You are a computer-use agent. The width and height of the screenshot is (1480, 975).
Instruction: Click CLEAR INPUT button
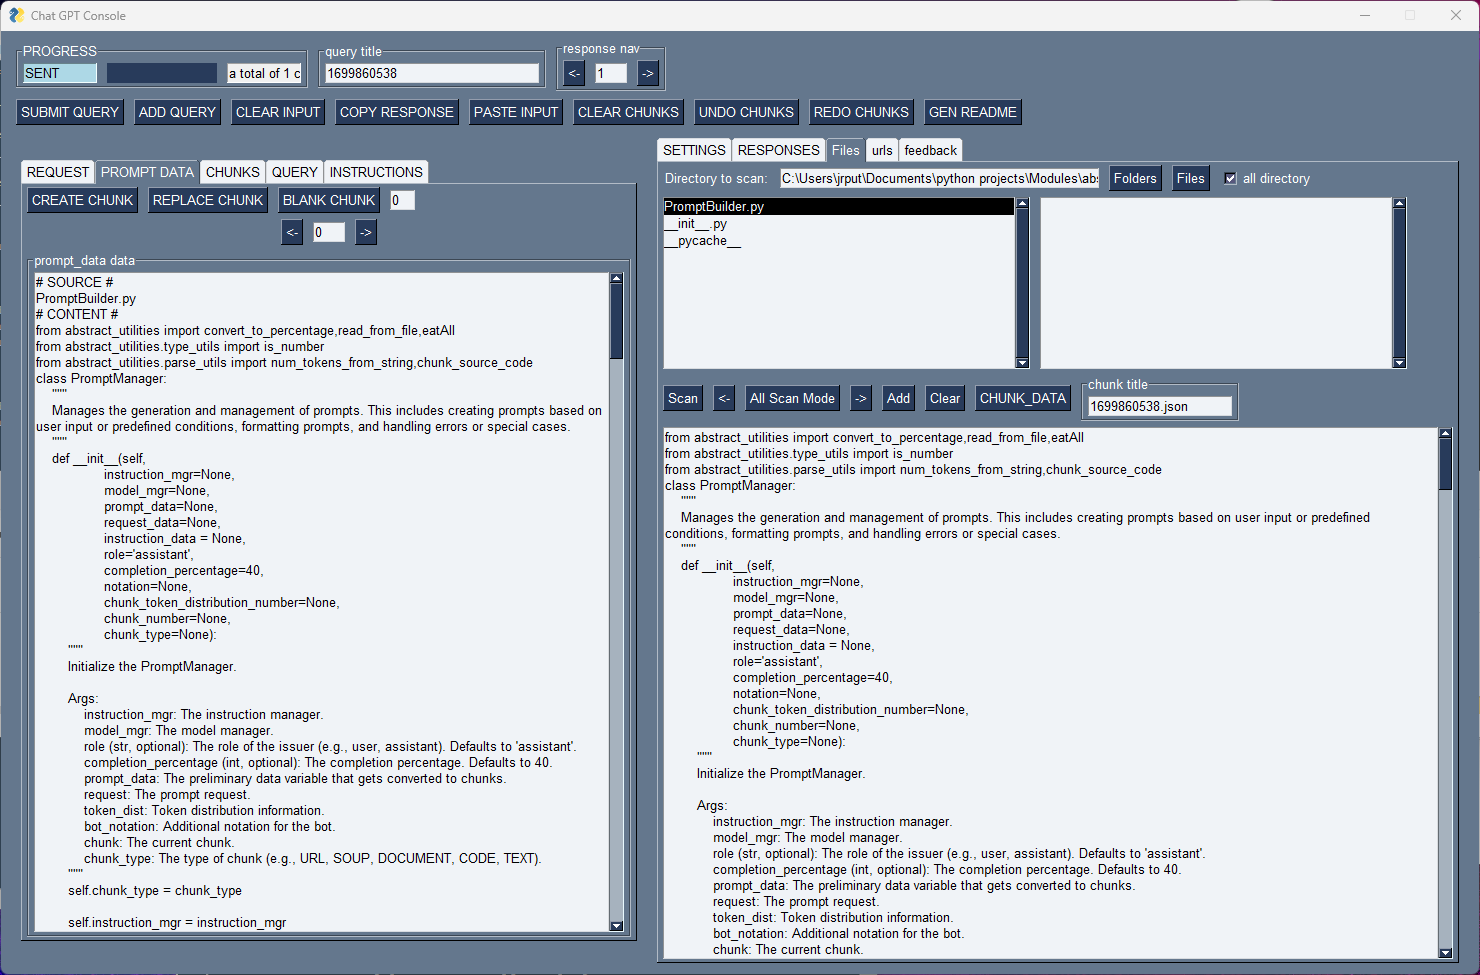(x=278, y=112)
